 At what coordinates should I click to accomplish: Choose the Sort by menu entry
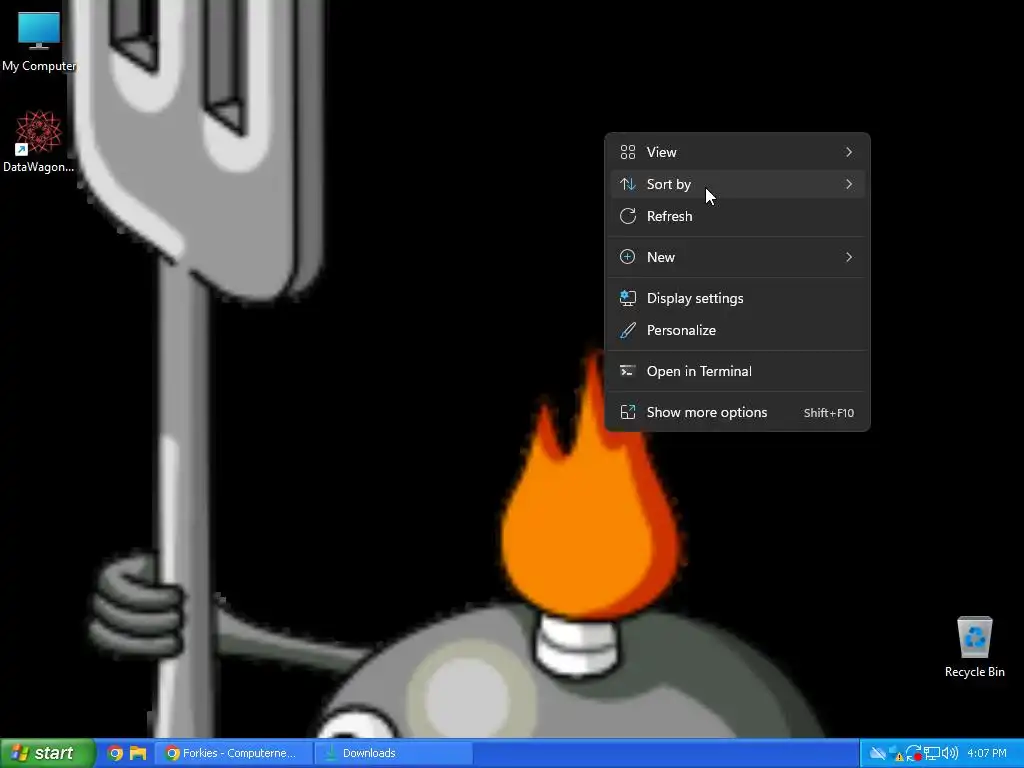(x=737, y=184)
